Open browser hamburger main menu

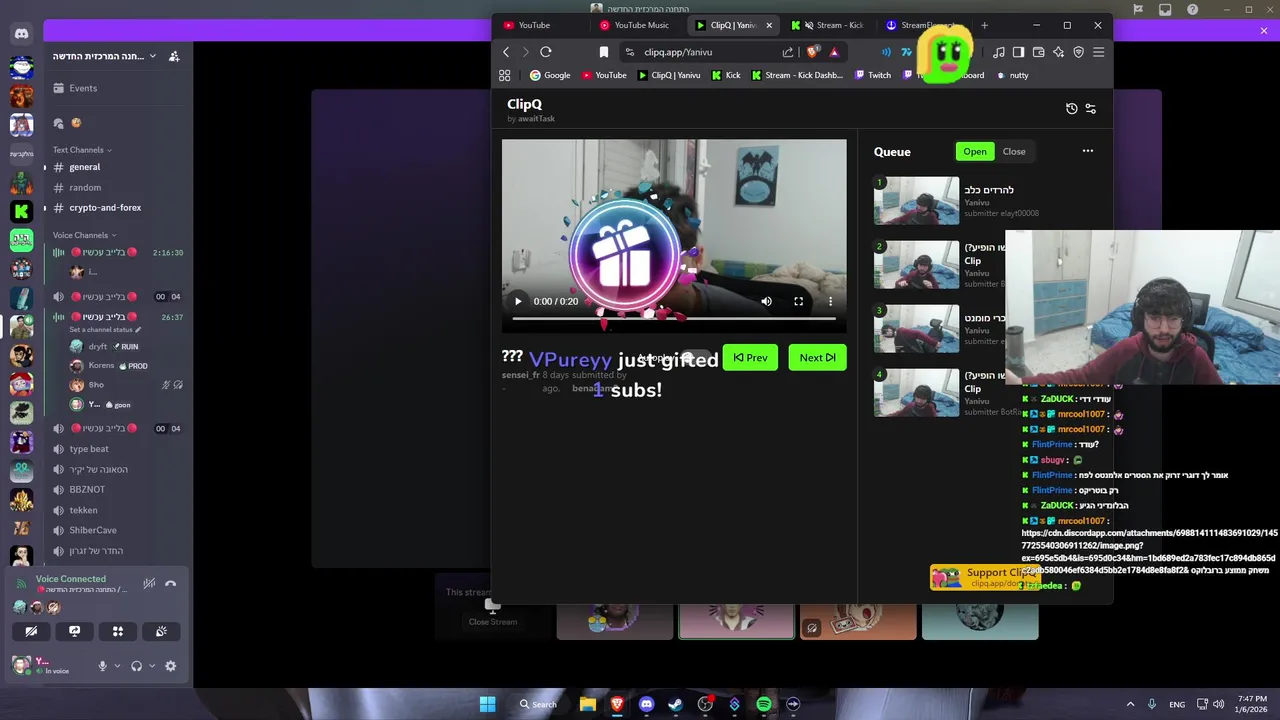click(1098, 52)
